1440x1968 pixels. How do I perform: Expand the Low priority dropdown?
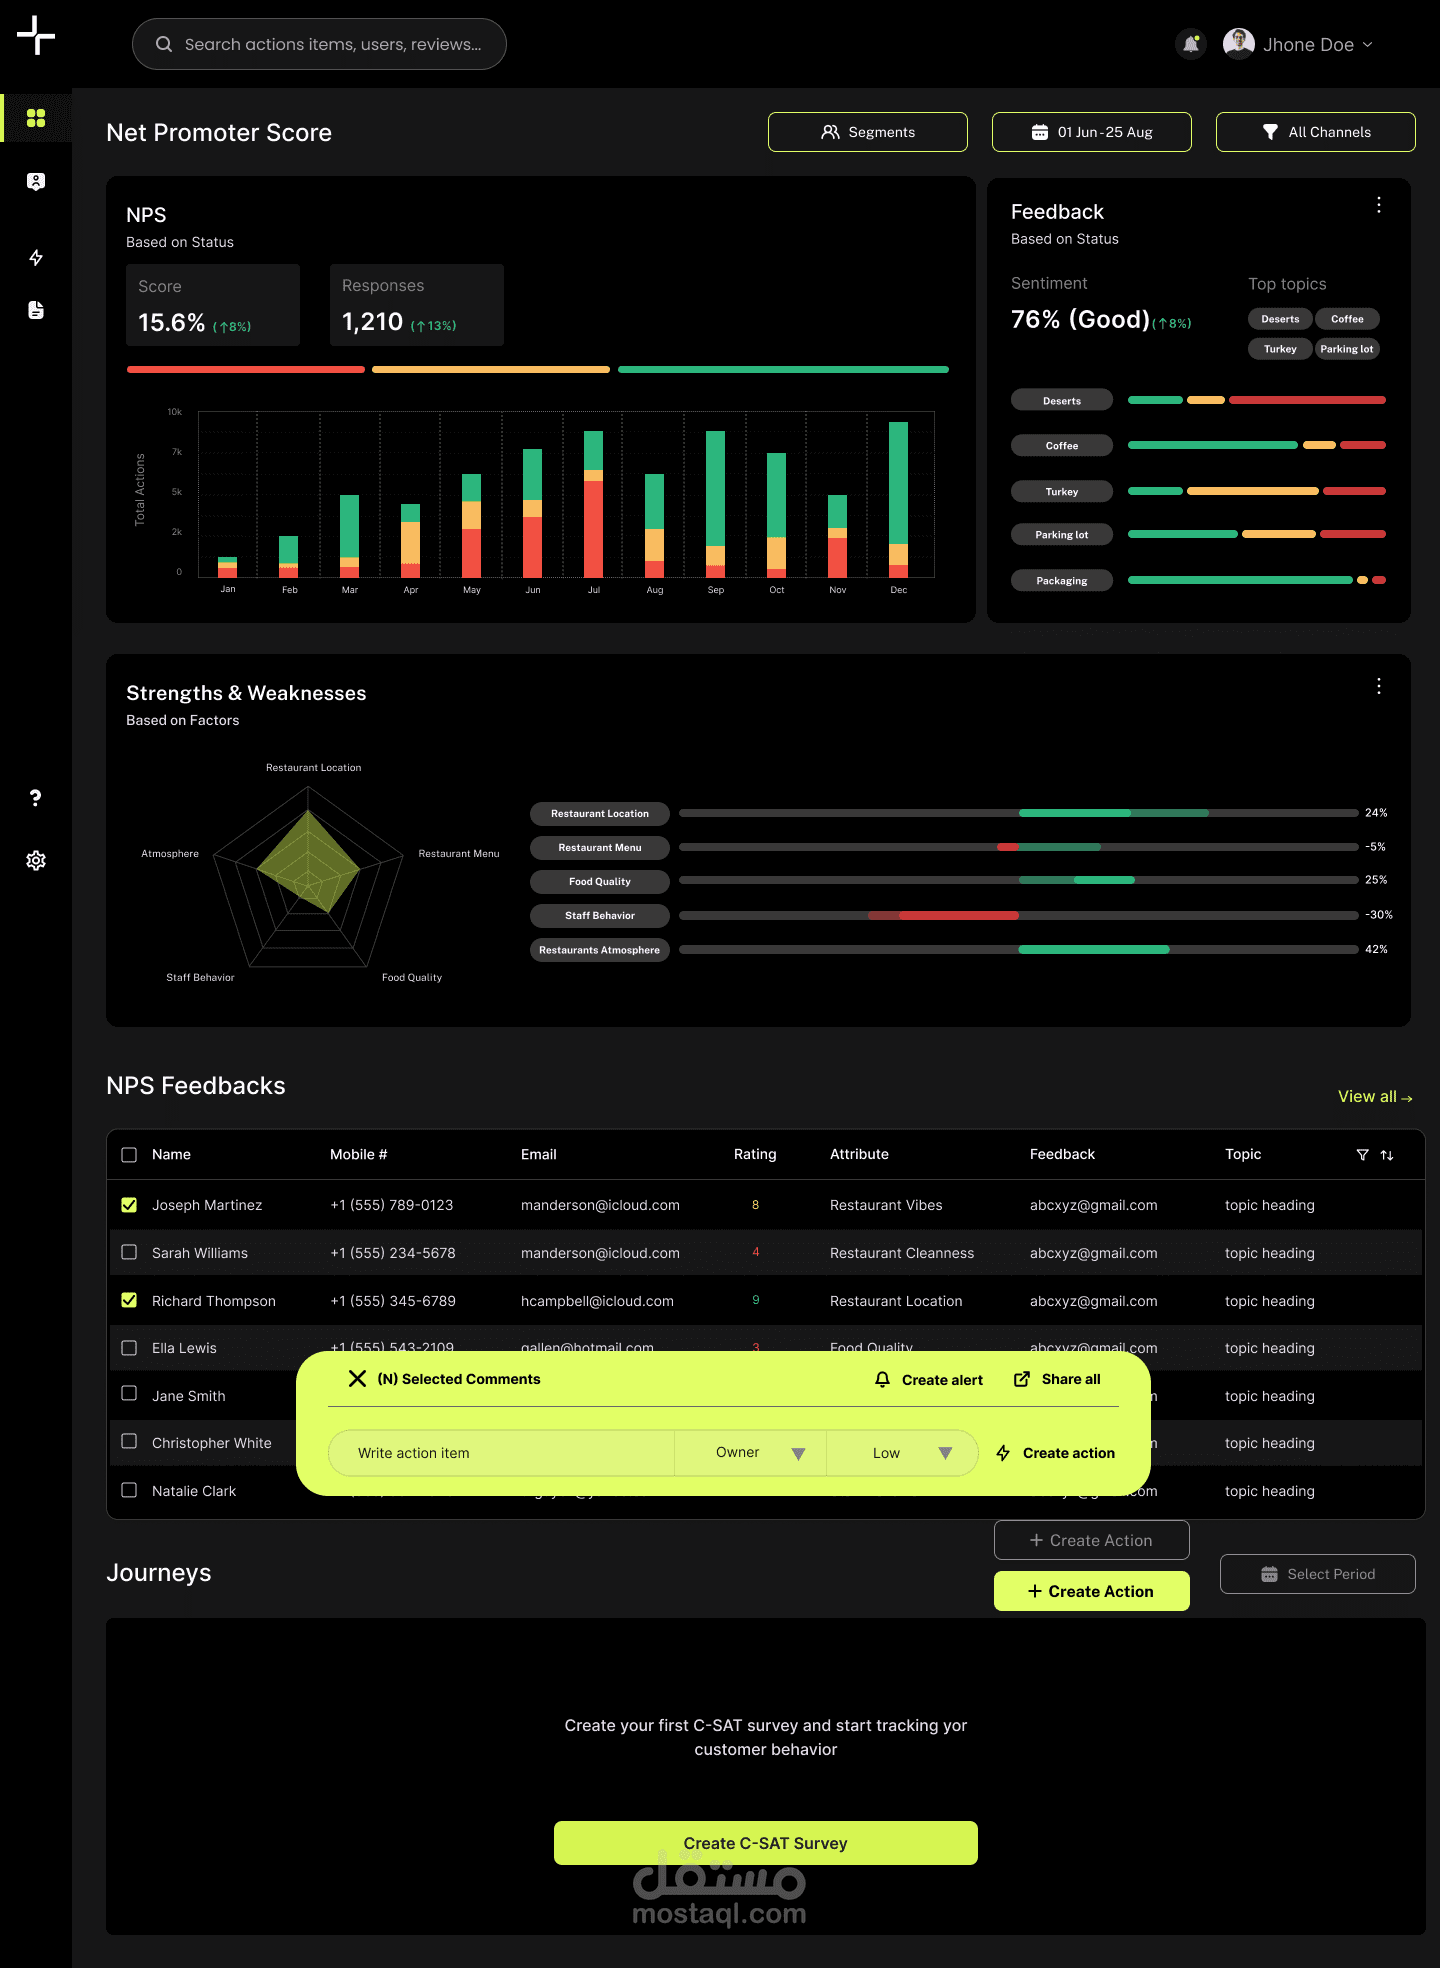coord(902,1453)
